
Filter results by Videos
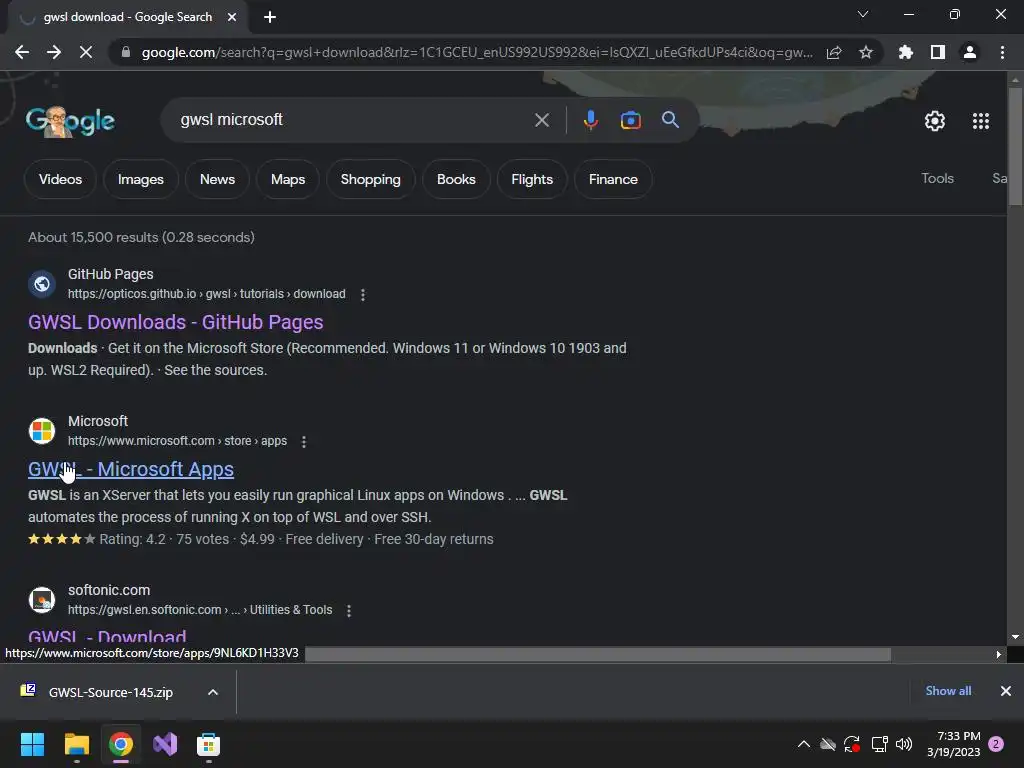click(x=60, y=180)
